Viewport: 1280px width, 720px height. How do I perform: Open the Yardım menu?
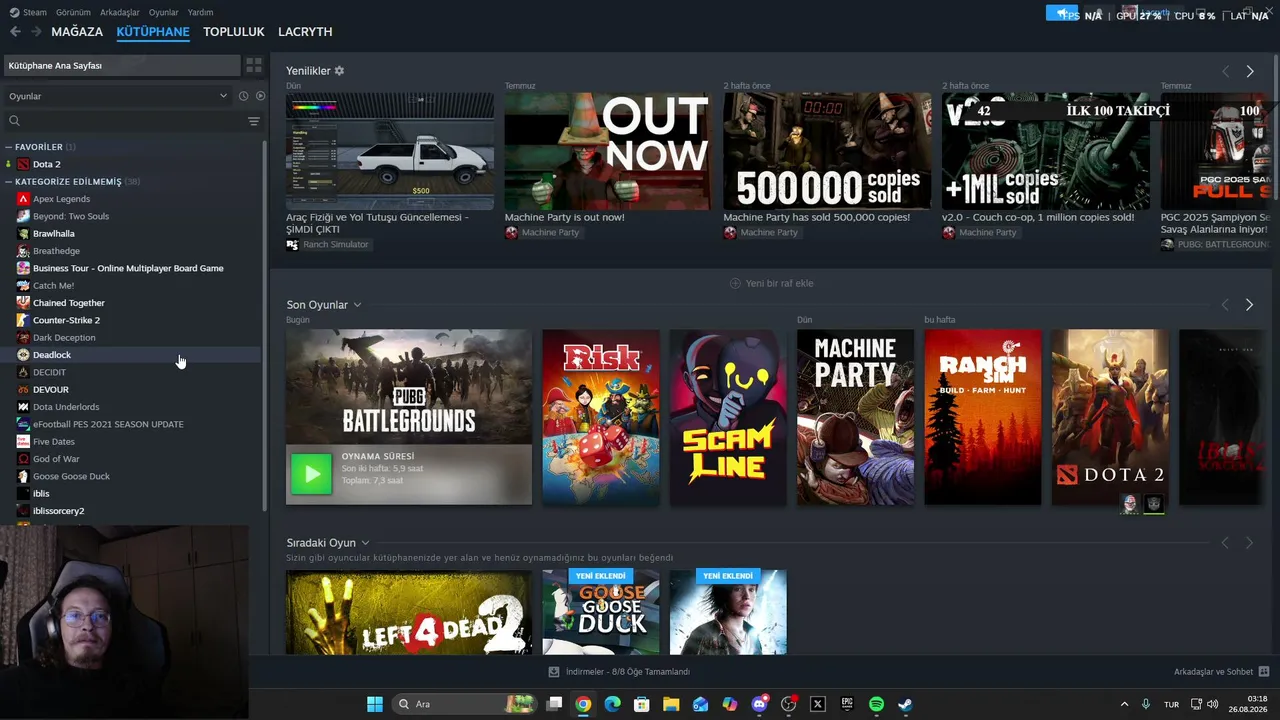coord(201,12)
